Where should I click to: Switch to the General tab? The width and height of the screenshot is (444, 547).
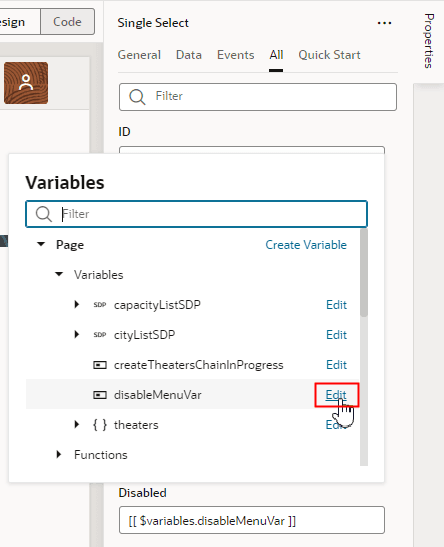pos(139,55)
